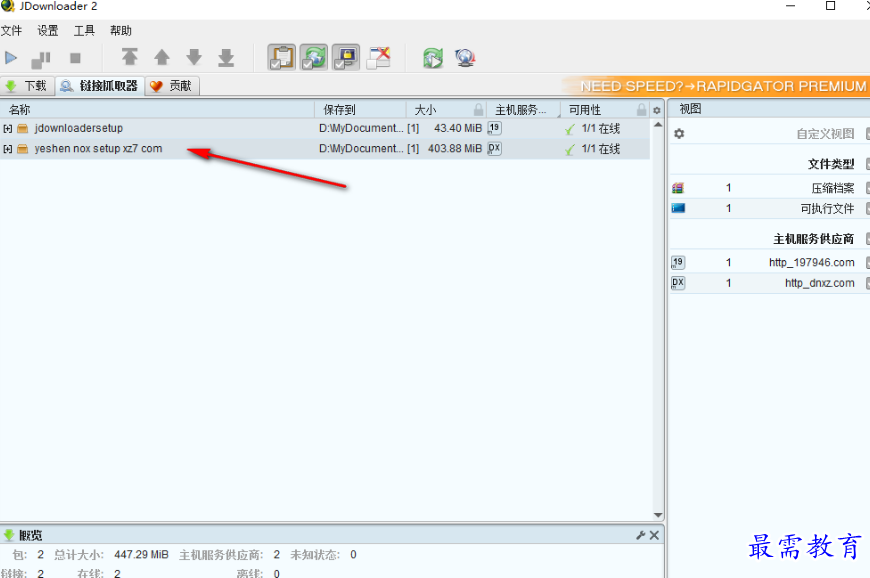
Task: Click the reconnect now icon
Action: [x=433, y=58]
